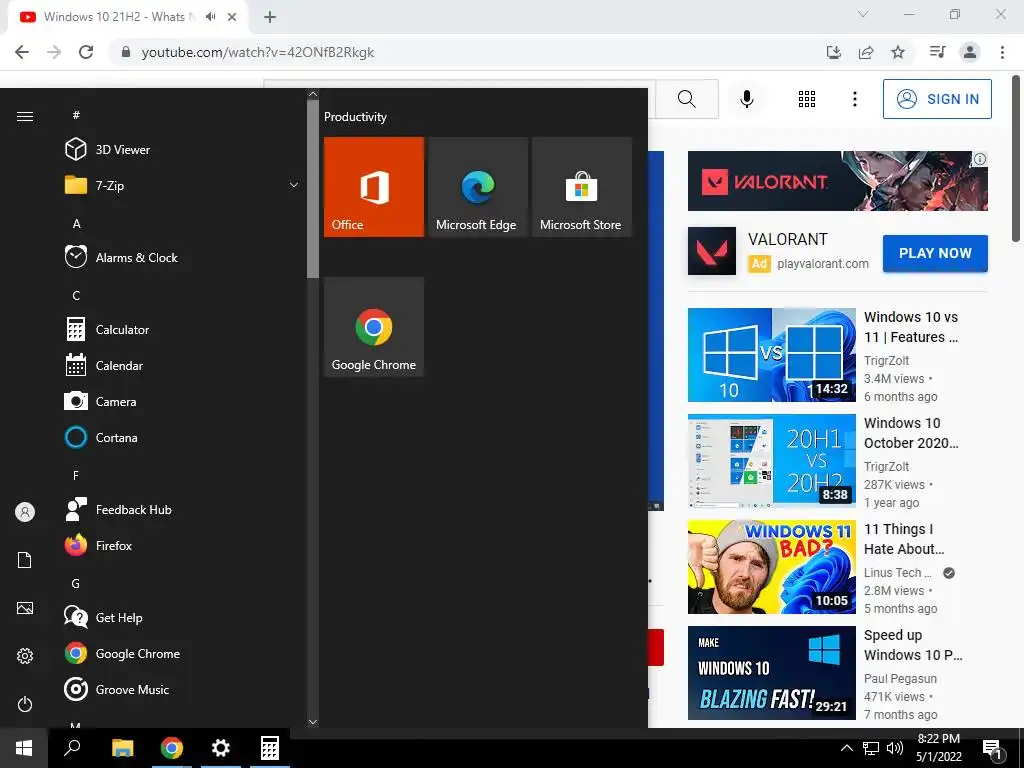Click the Productivity group title
Screen dimensions: 1024x768
(355, 117)
